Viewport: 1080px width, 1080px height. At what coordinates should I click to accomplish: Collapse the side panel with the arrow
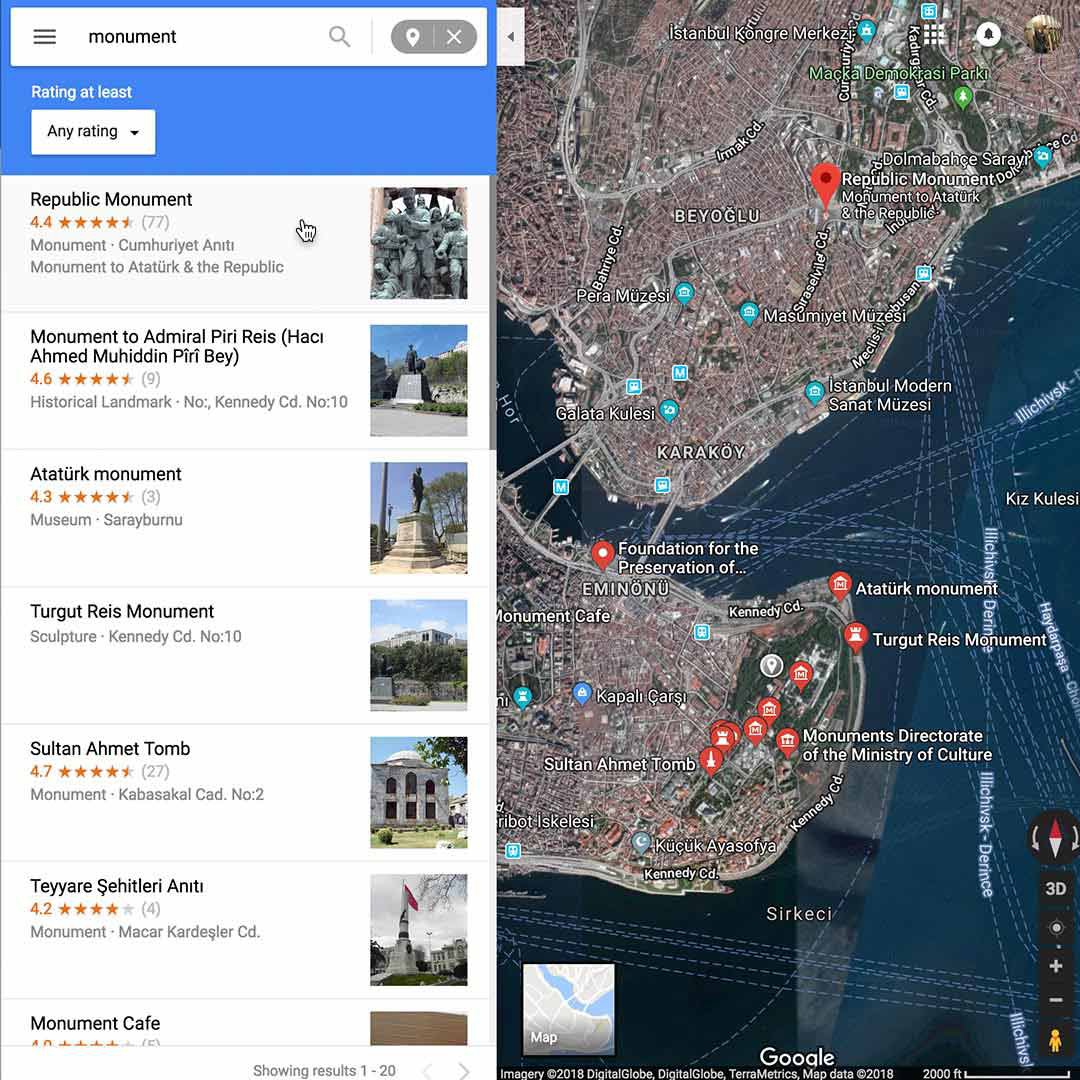pos(510,37)
